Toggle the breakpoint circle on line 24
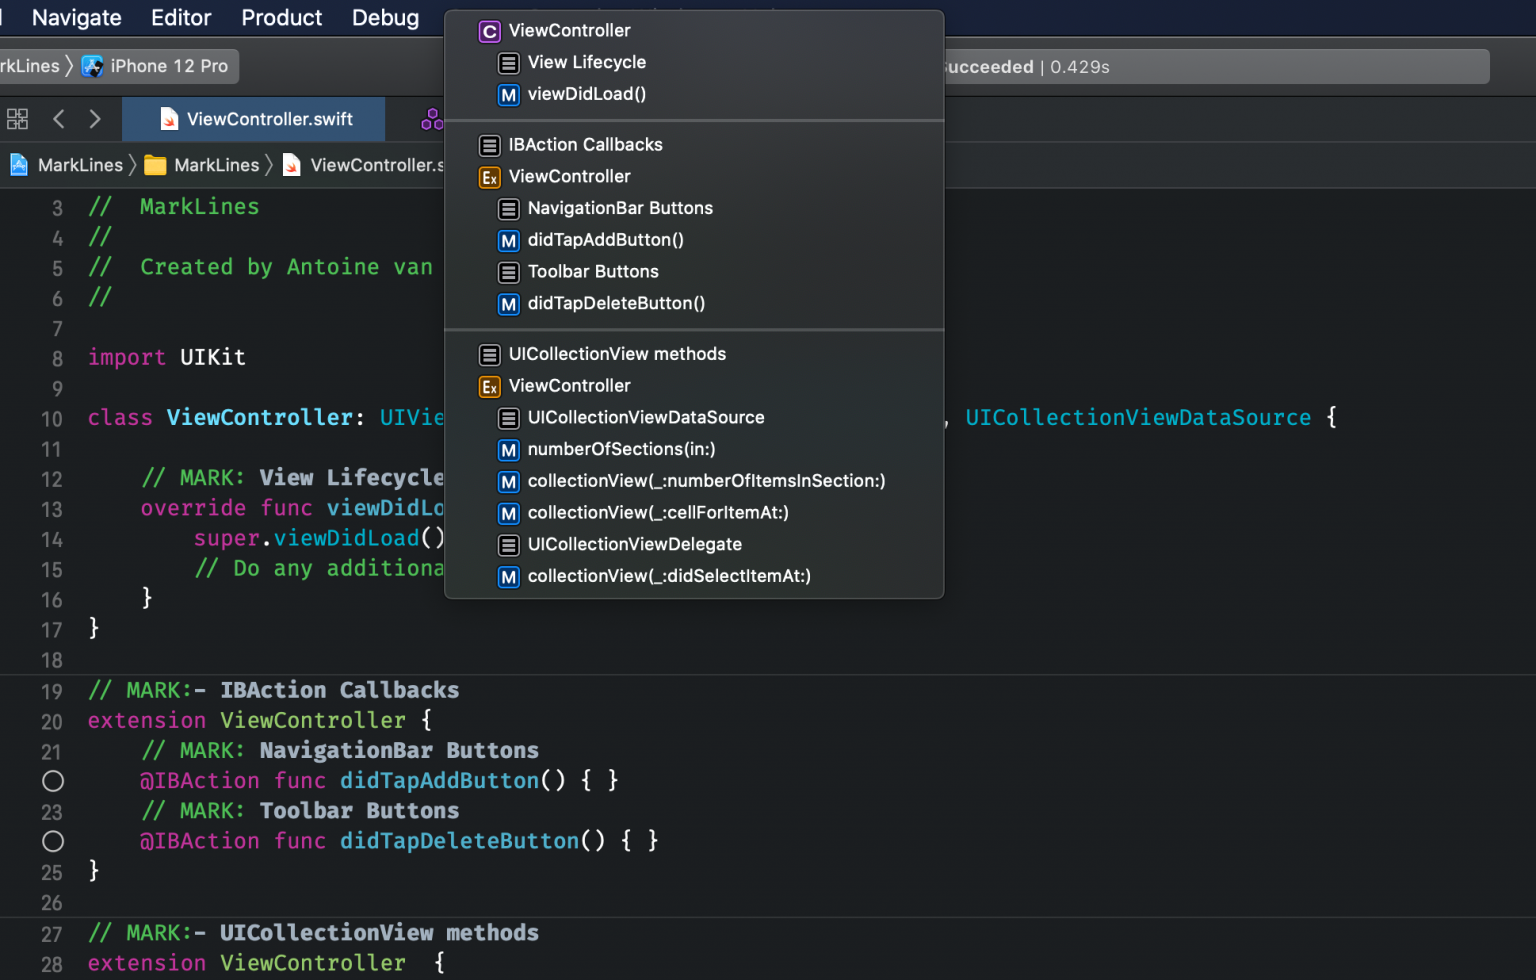The height and width of the screenshot is (980, 1536). 53,841
